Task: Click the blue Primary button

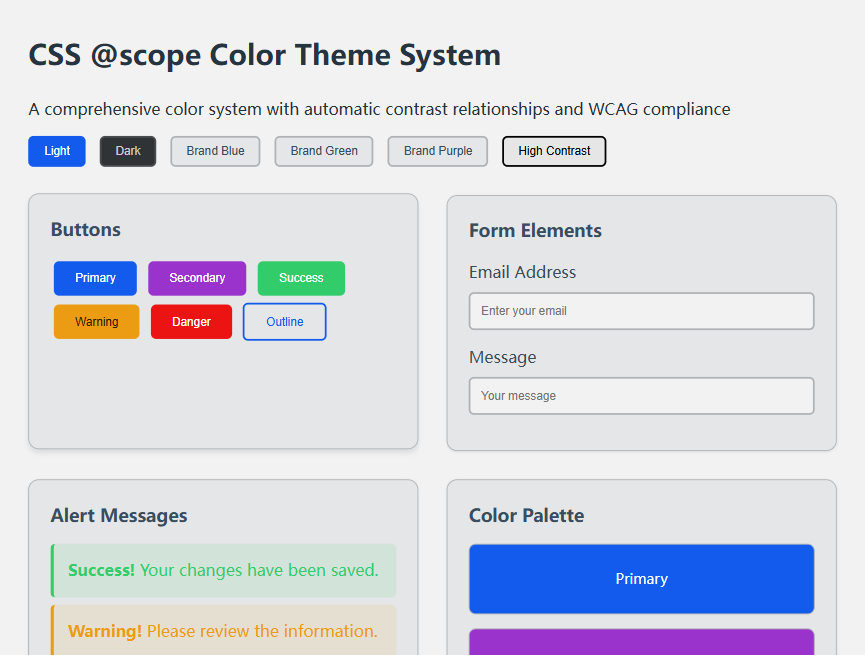Action: pos(95,278)
